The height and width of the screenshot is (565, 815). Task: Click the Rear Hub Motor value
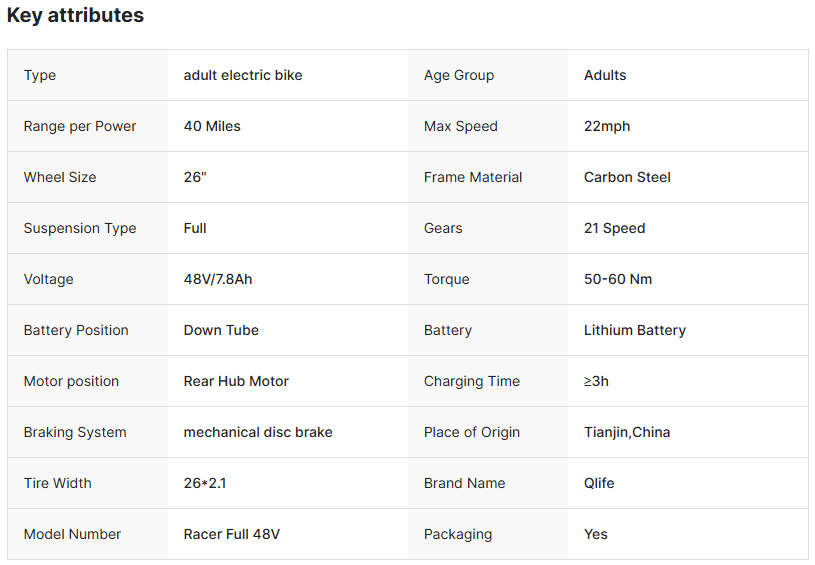(x=236, y=381)
